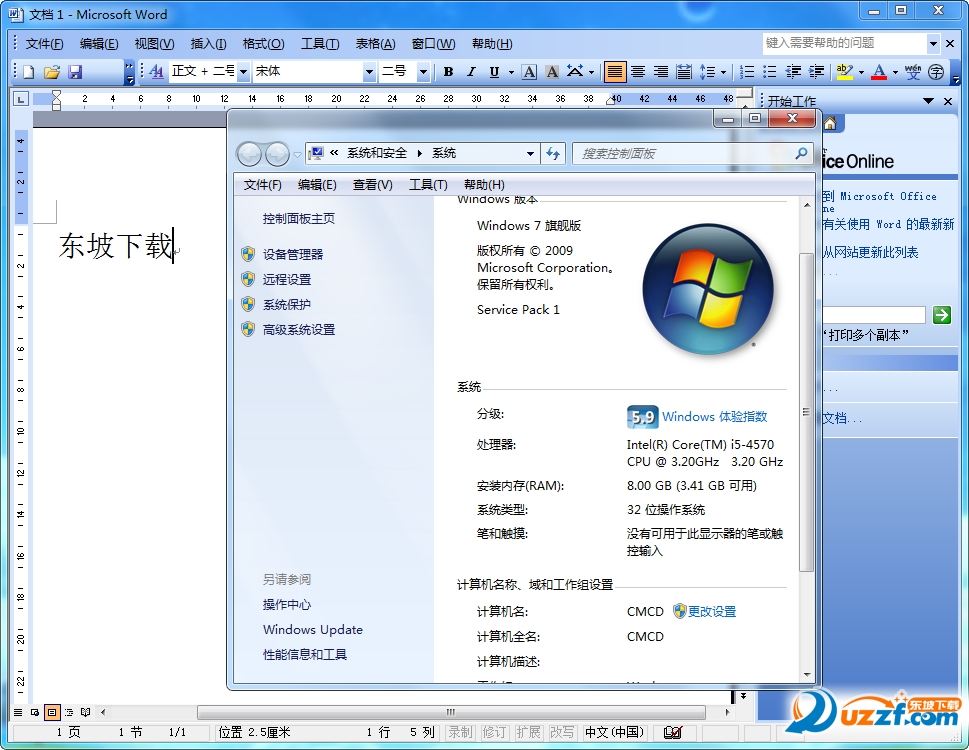Open the Styles and Formatting pane icon
Image resolution: width=969 pixels, height=750 pixels.
[157, 72]
